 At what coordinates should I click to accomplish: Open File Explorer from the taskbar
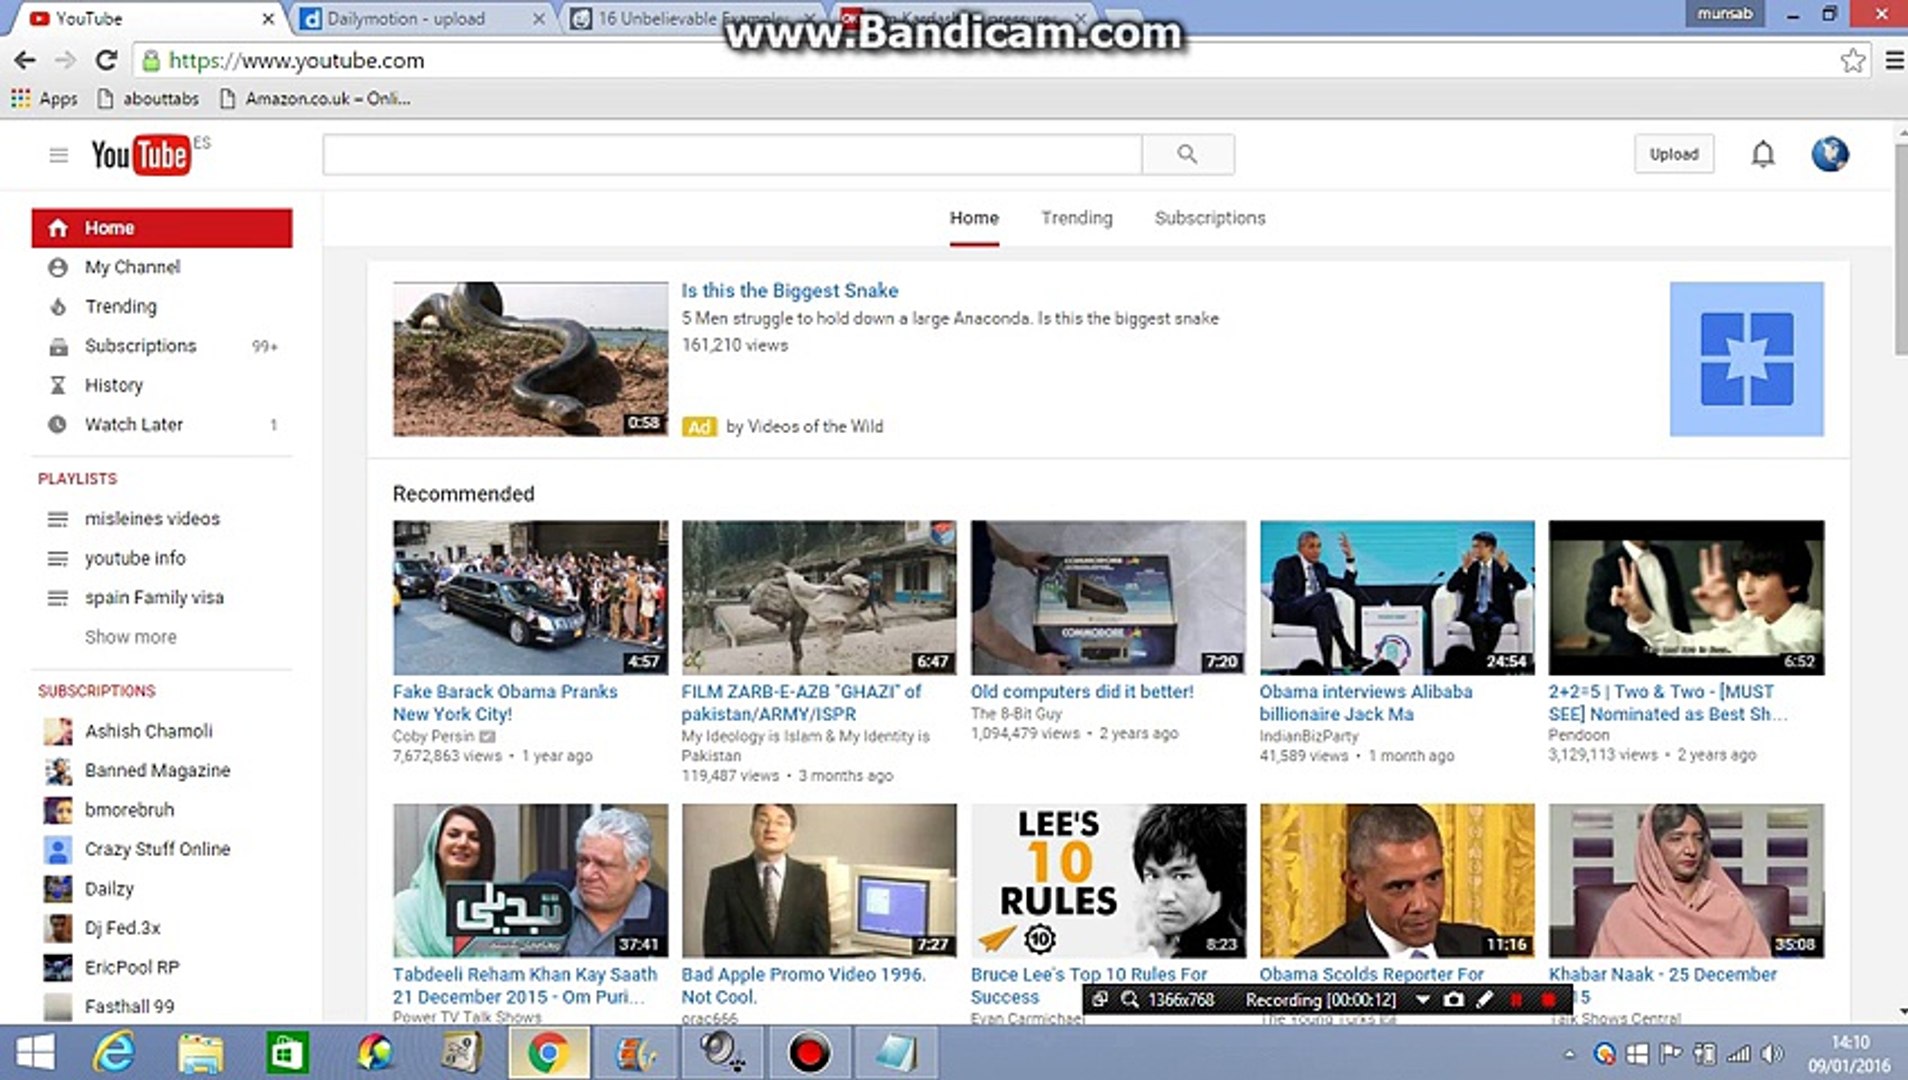coord(200,1053)
